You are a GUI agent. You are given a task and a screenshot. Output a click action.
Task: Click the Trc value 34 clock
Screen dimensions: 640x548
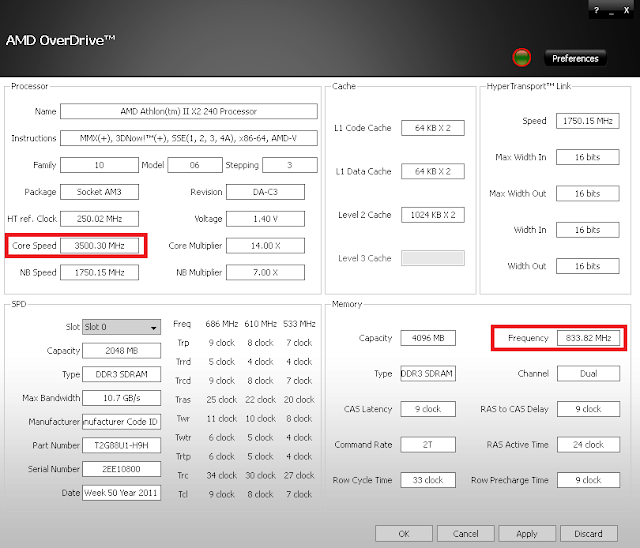pyautogui.click(x=222, y=475)
